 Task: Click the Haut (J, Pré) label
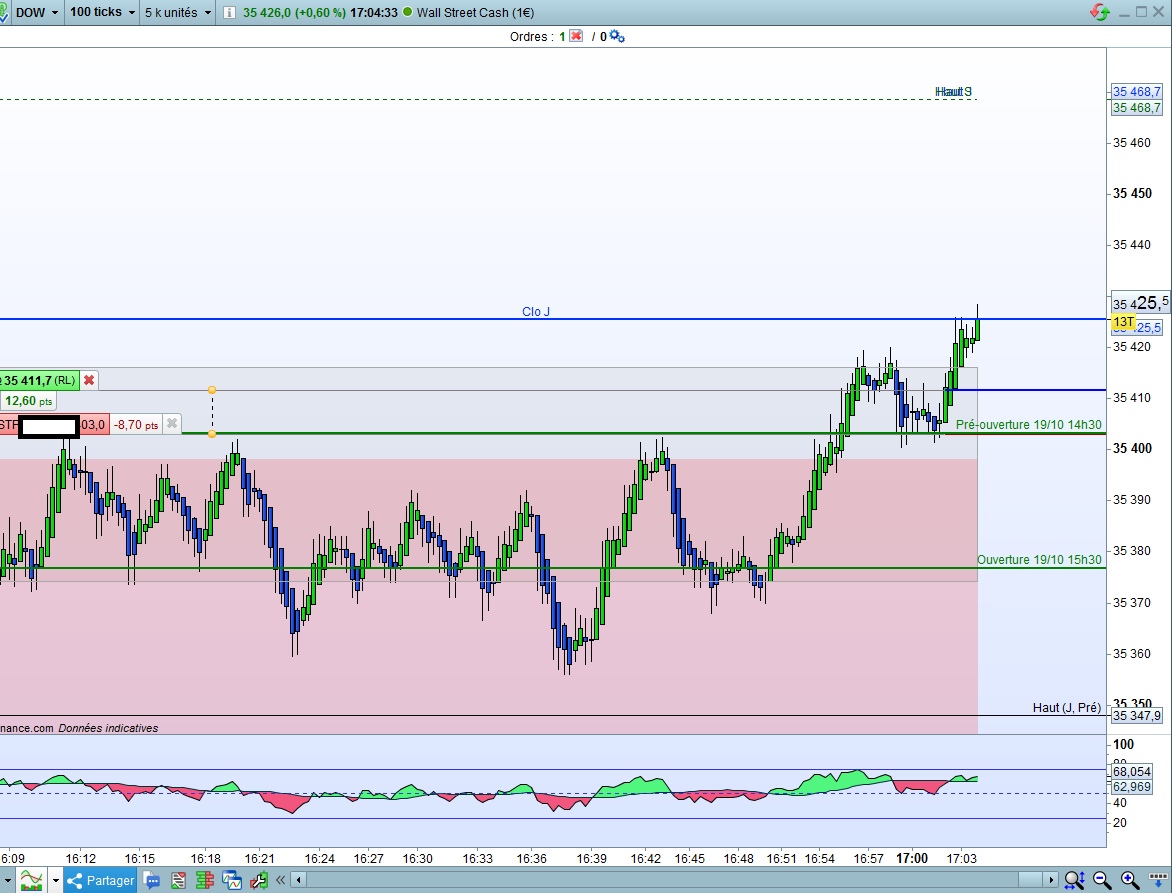click(x=1067, y=707)
